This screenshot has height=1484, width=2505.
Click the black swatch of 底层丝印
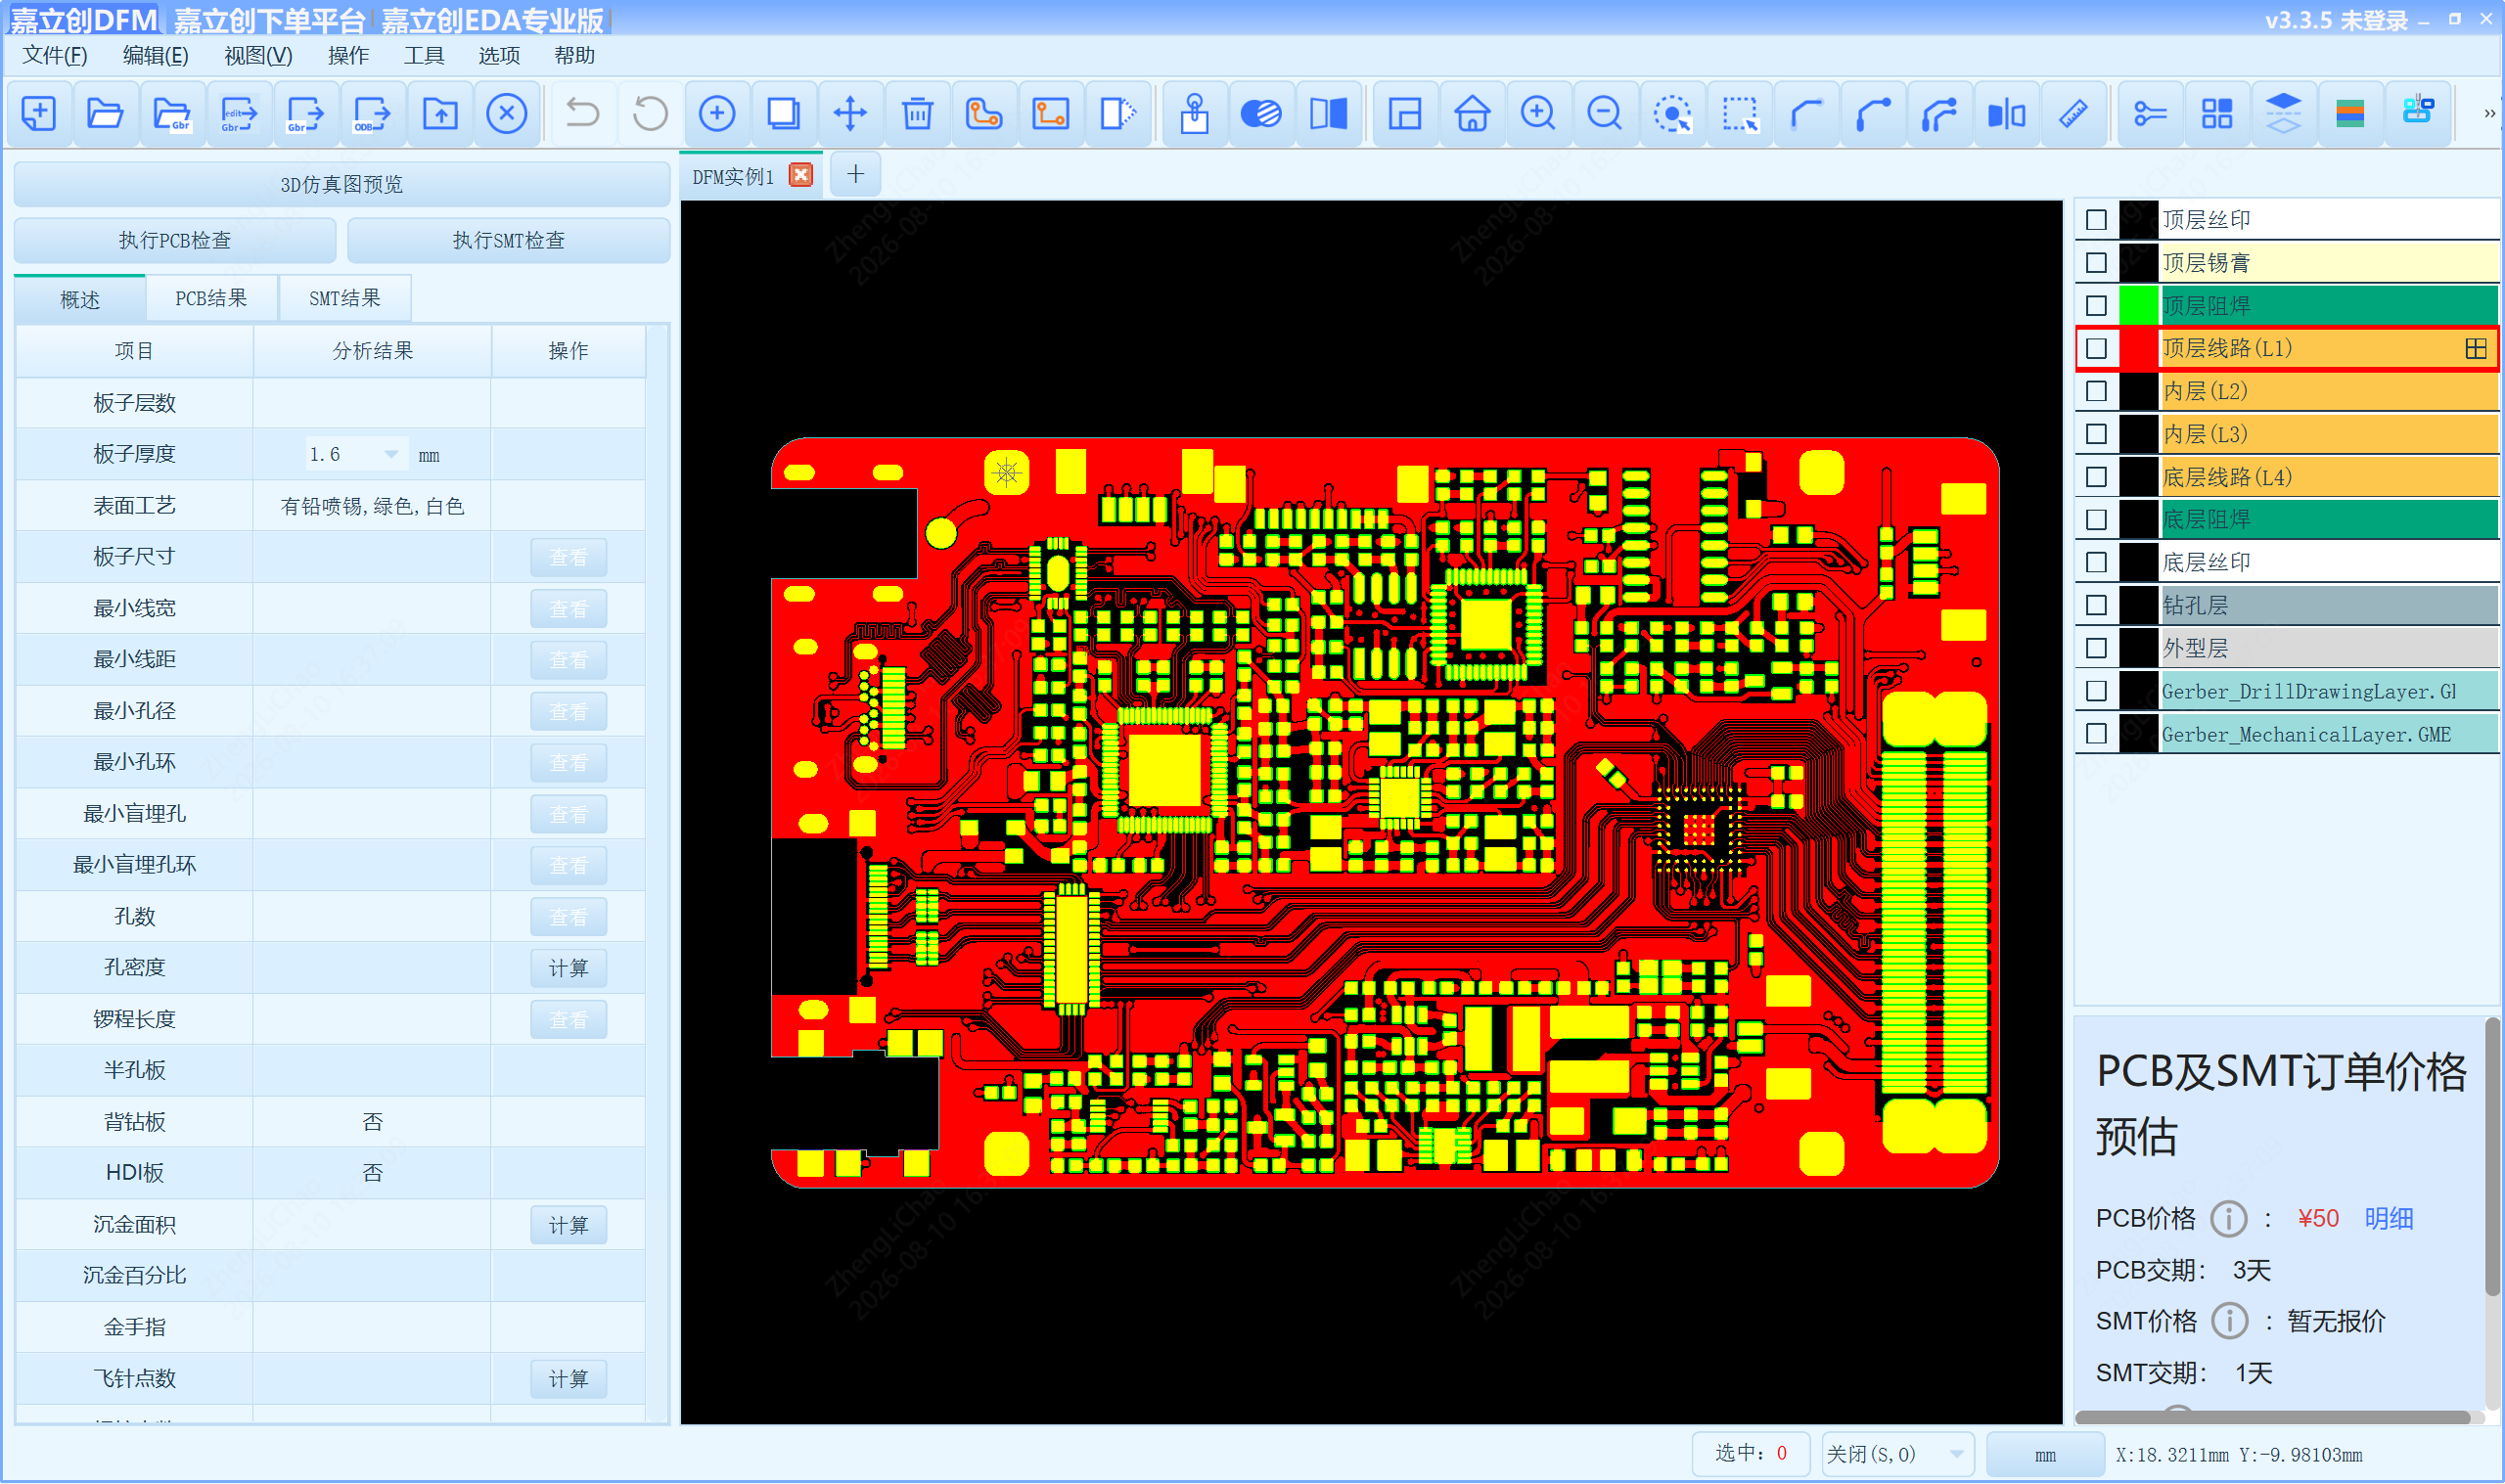point(2139,562)
